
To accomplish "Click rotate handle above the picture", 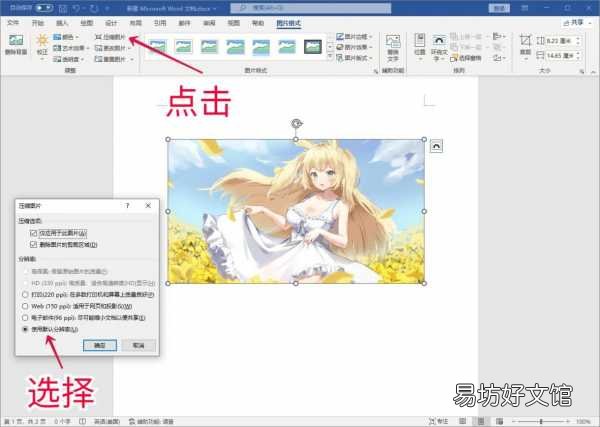I will 297,124.
